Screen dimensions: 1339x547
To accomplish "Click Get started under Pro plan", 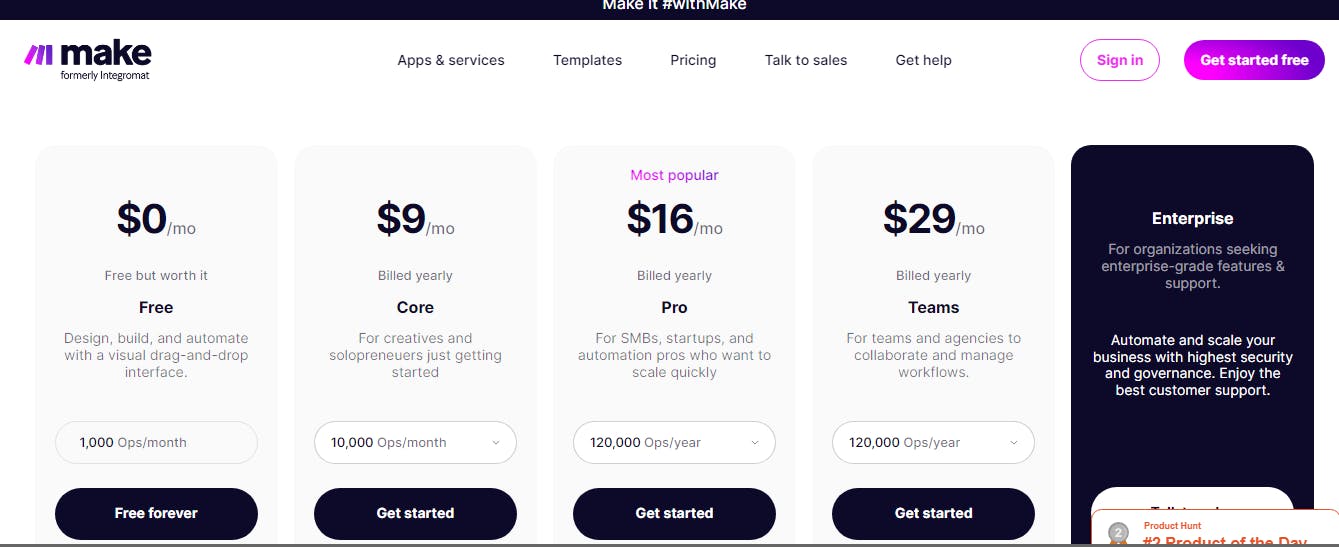I will [674, 513].
